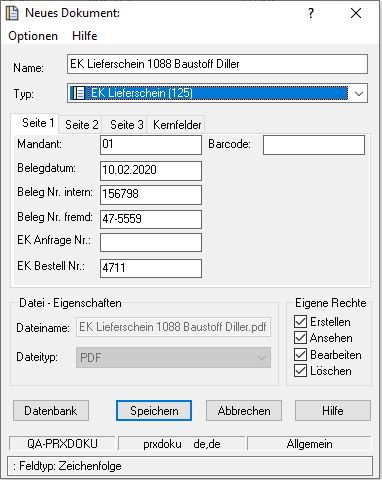Click the document icon in title bar
Viewport: 382px width, 480px height.
pyautogui.click(x=12, y=13)
